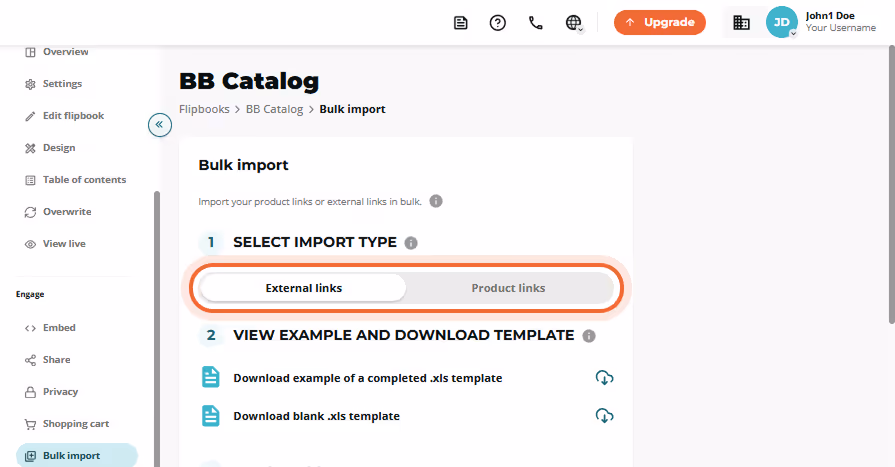
Task: Click file icon beside blank template
Action: [211, 416]
